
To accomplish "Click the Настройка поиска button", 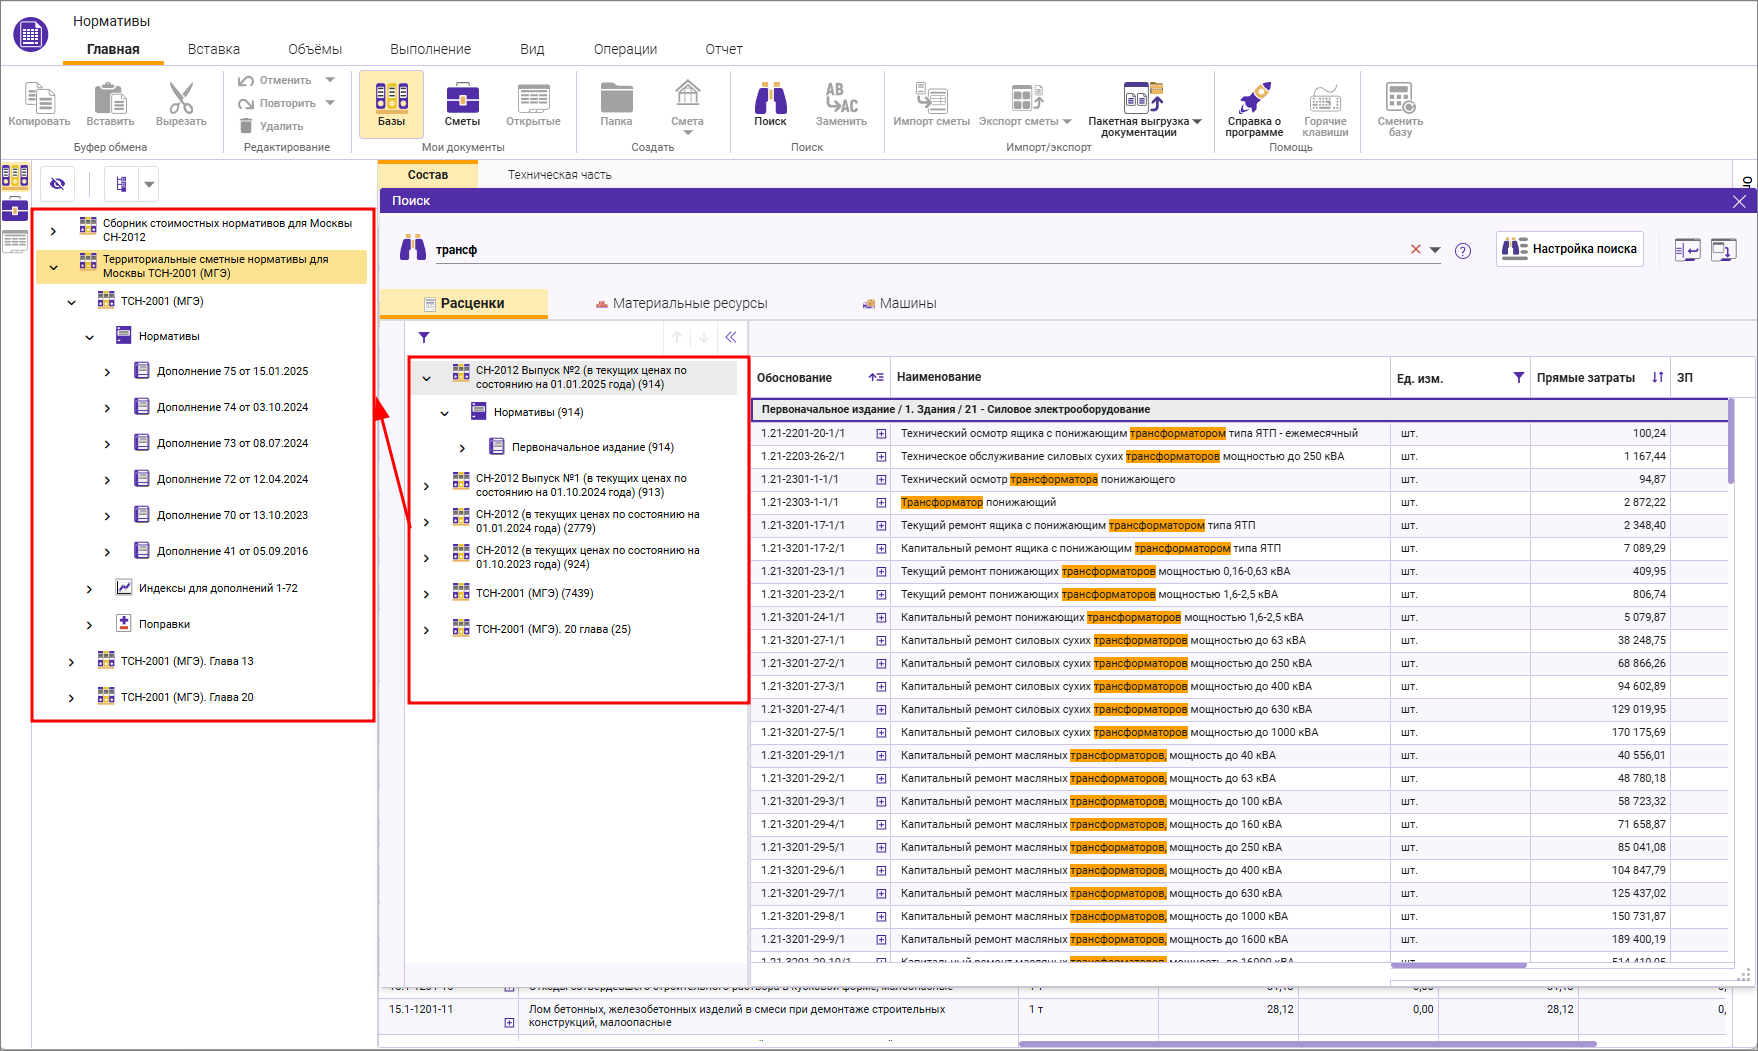I will coord(1570,249).
